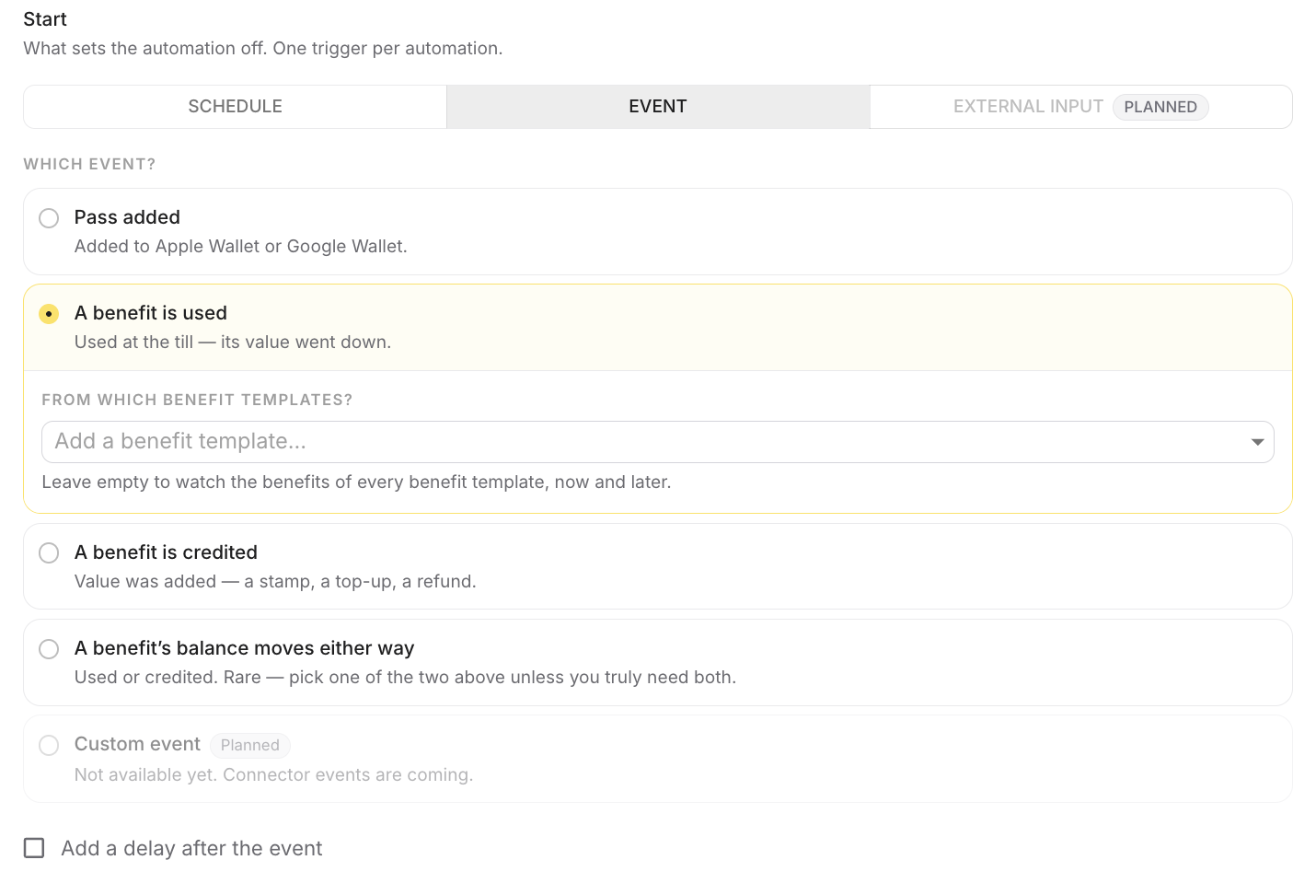The image size is (1316, 873).
Task: Click 'Added to Apple Wallet or Google Wallet.'
Action: coord(241,246)
